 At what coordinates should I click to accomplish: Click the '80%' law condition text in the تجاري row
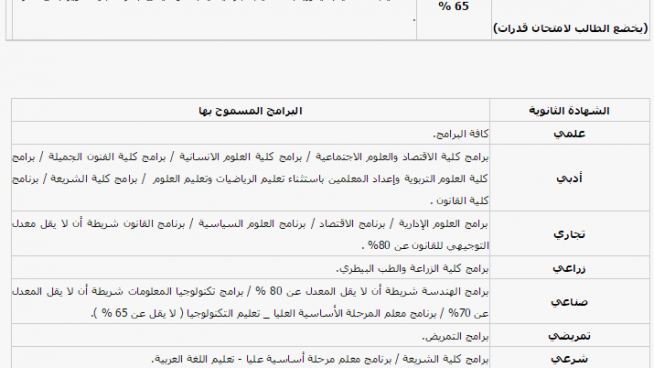[379, 245]
